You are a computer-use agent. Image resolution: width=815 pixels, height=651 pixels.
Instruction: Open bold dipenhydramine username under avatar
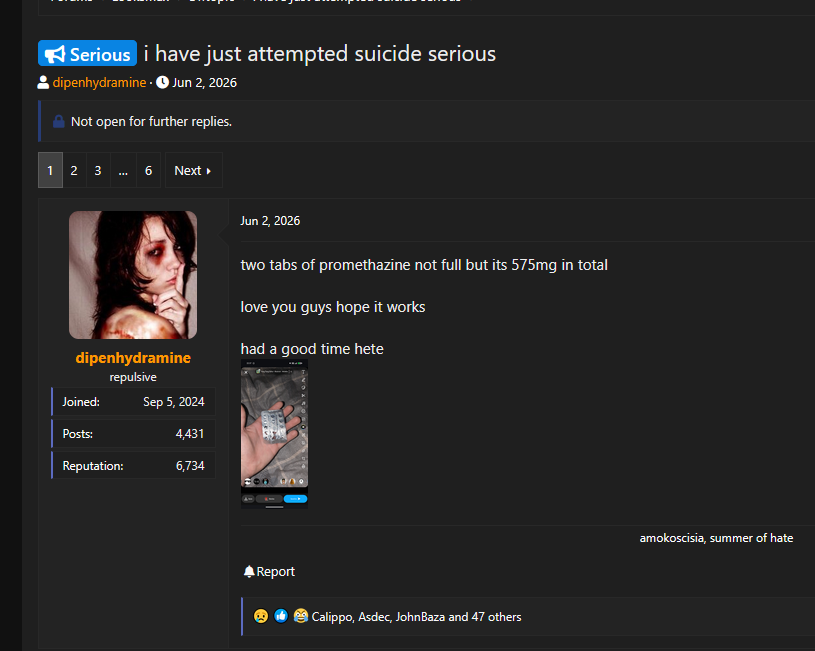click(133, 358)
